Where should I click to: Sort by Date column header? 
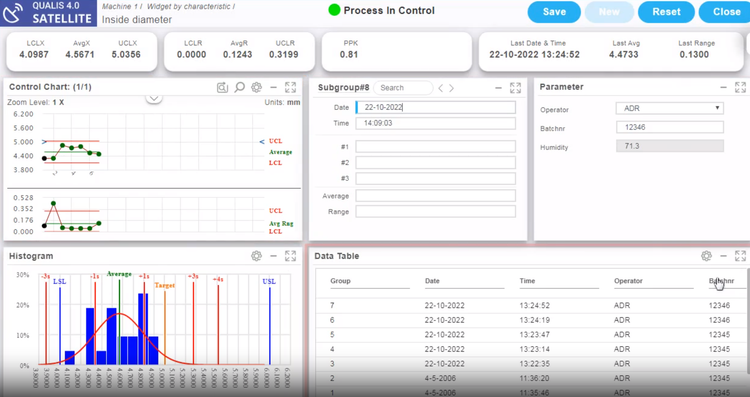click(432, 281)
